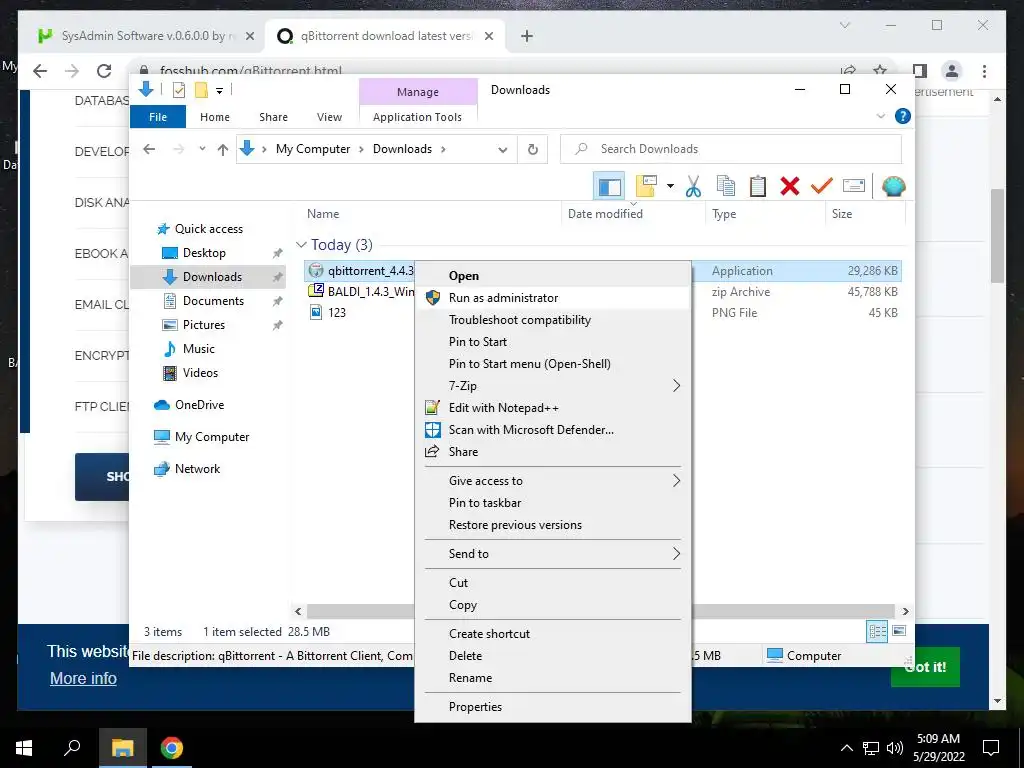Viewport: 1024px width, 768px height.
Task: Expand the Give access to submenu
Action: (x=552, y=481)
